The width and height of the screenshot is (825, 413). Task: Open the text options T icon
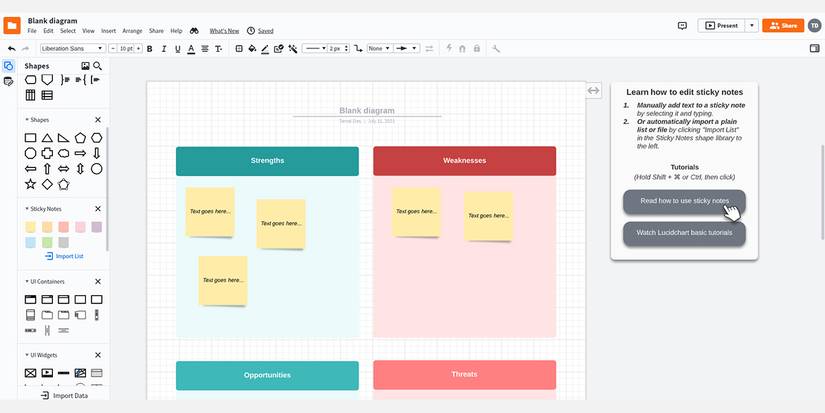click(218, 48)
